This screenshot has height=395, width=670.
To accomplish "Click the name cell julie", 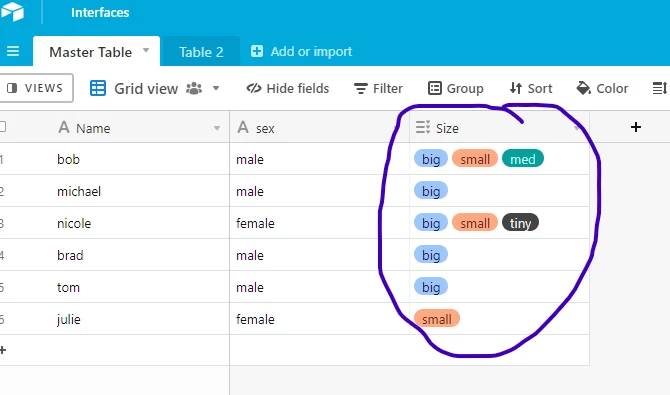I will click(69, 319).
